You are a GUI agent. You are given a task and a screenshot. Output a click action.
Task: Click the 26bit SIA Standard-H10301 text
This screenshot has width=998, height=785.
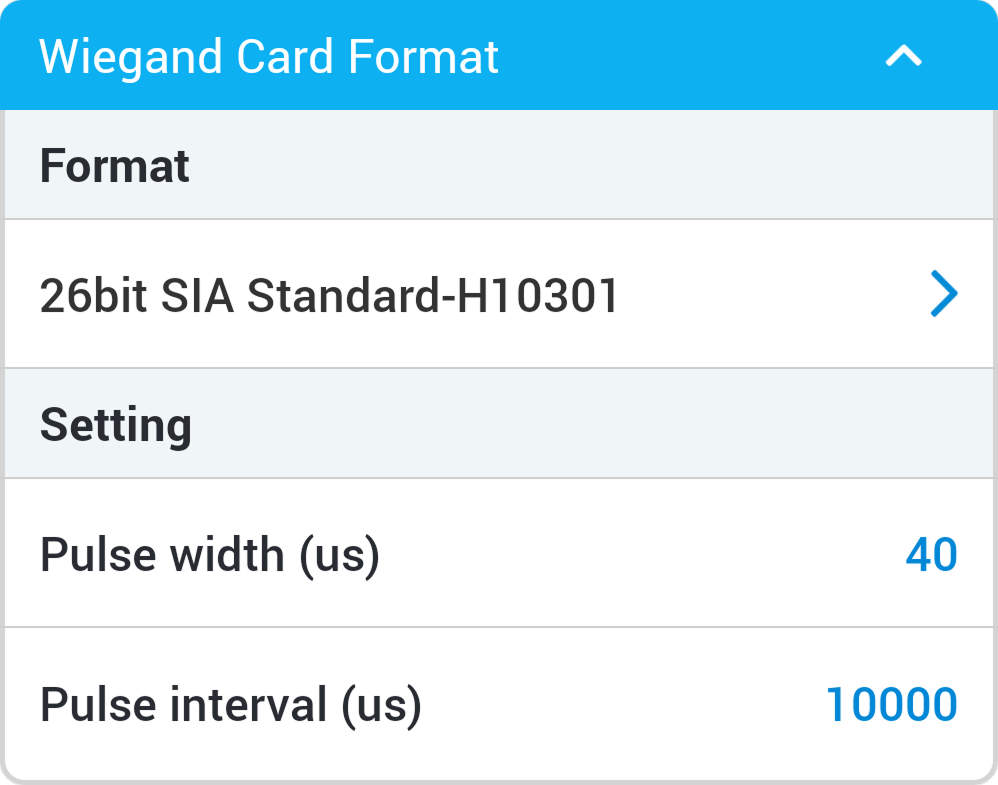329,296
